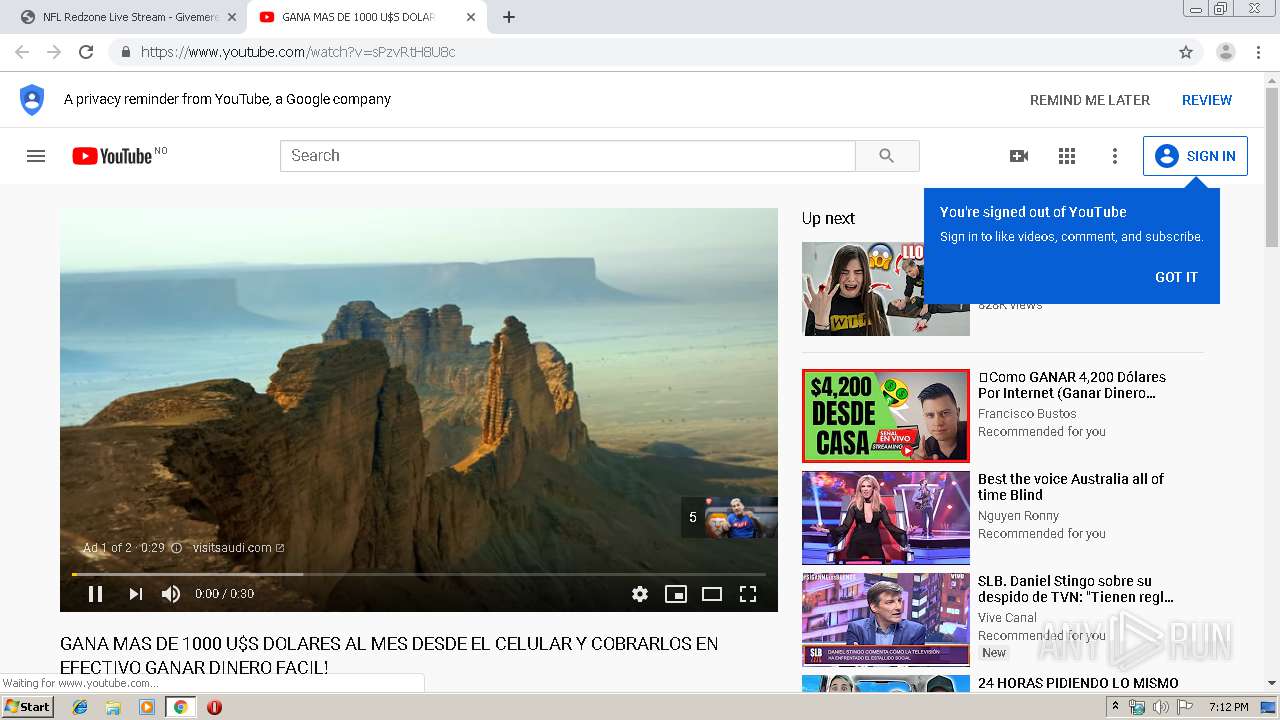Mute the video volume

pyautogui.click(x=171, y=594)
